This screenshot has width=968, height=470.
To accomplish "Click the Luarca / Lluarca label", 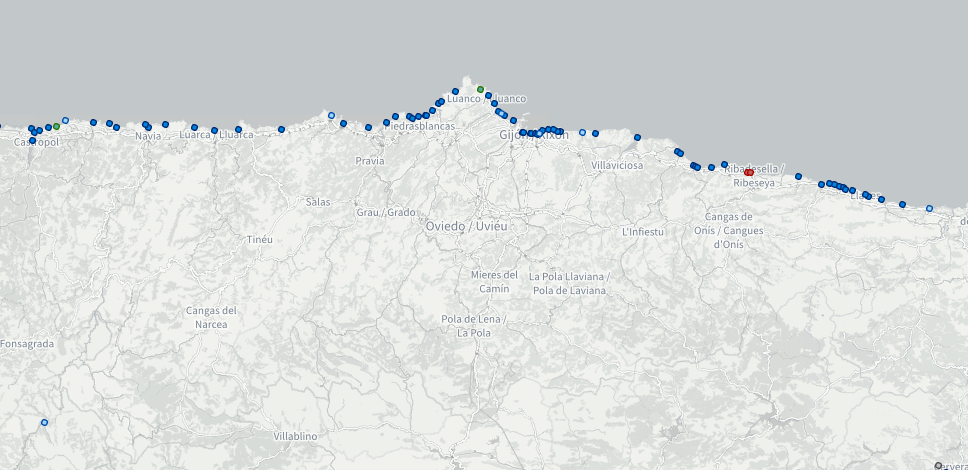I will (216, 135).
